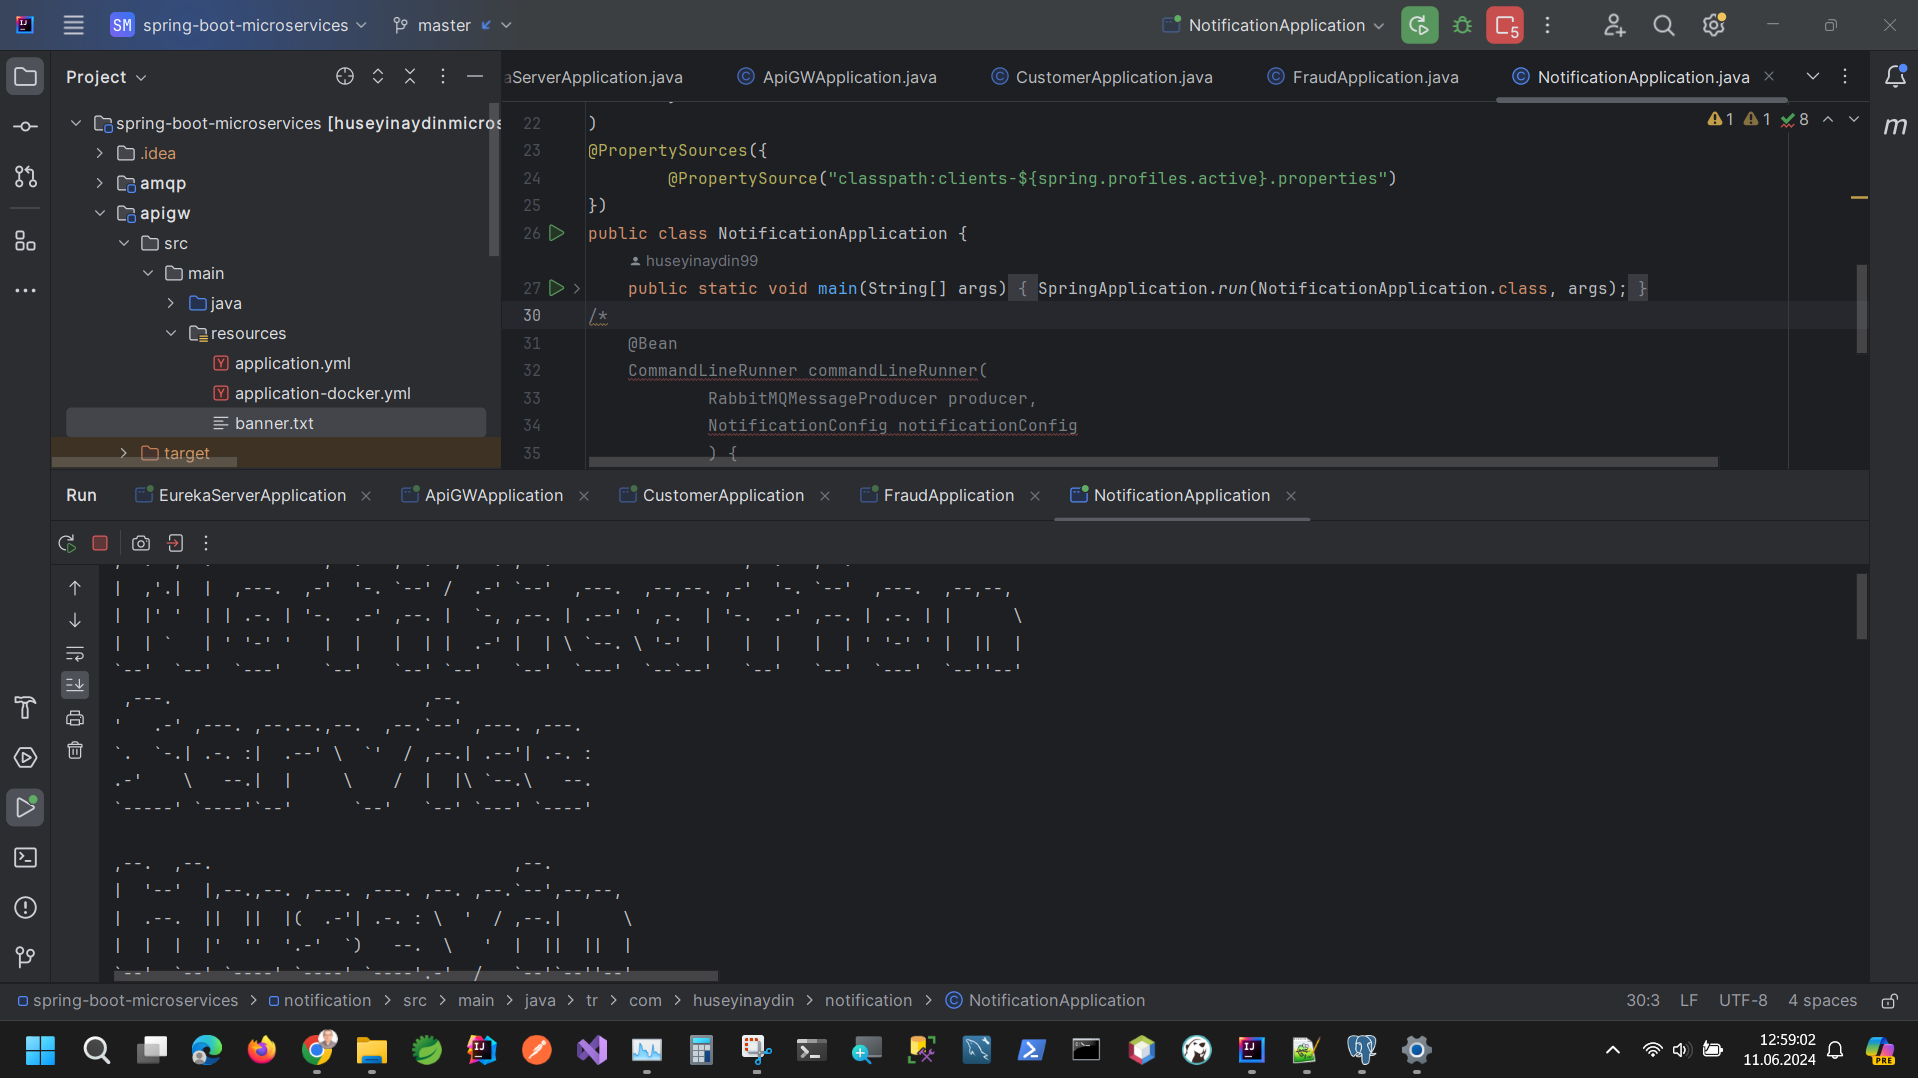Collapse the resources folder
This screenshot has height=1078, width=1918.
pyautogui.click(x=171, y=333)
